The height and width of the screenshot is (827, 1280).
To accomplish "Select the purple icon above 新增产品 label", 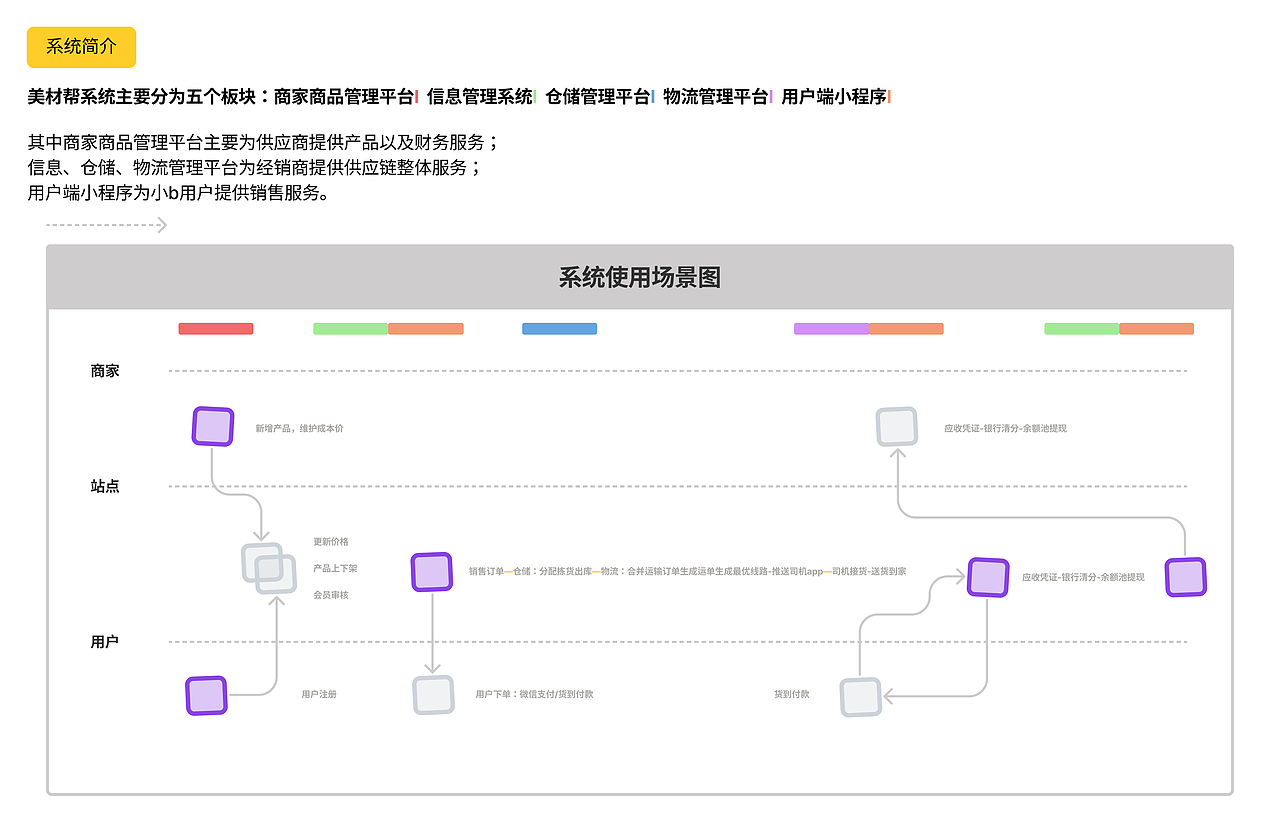I will coord(212,425).
